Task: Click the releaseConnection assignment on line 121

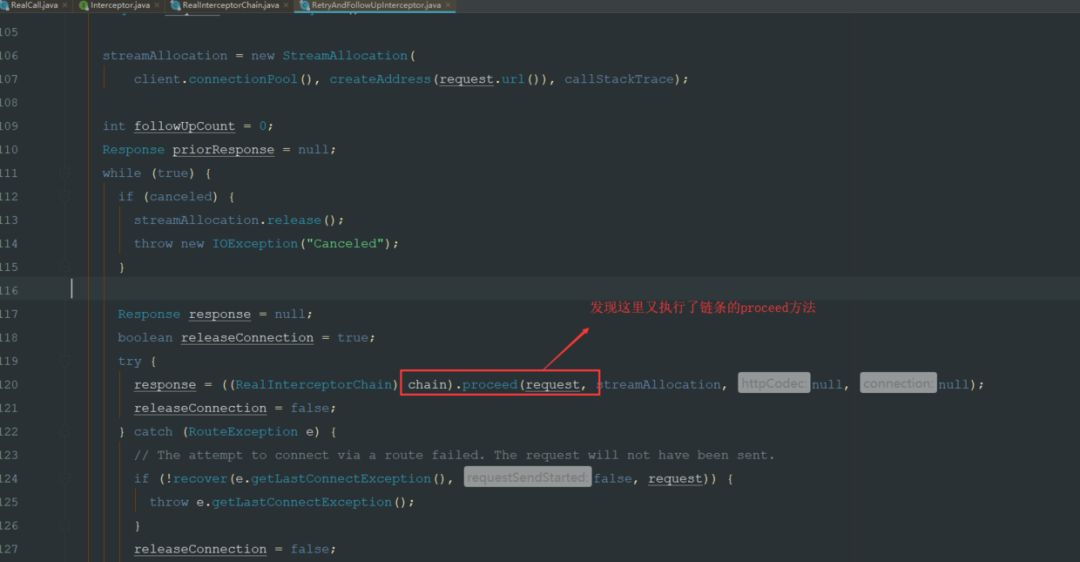Action: click(x=200, y=408)
